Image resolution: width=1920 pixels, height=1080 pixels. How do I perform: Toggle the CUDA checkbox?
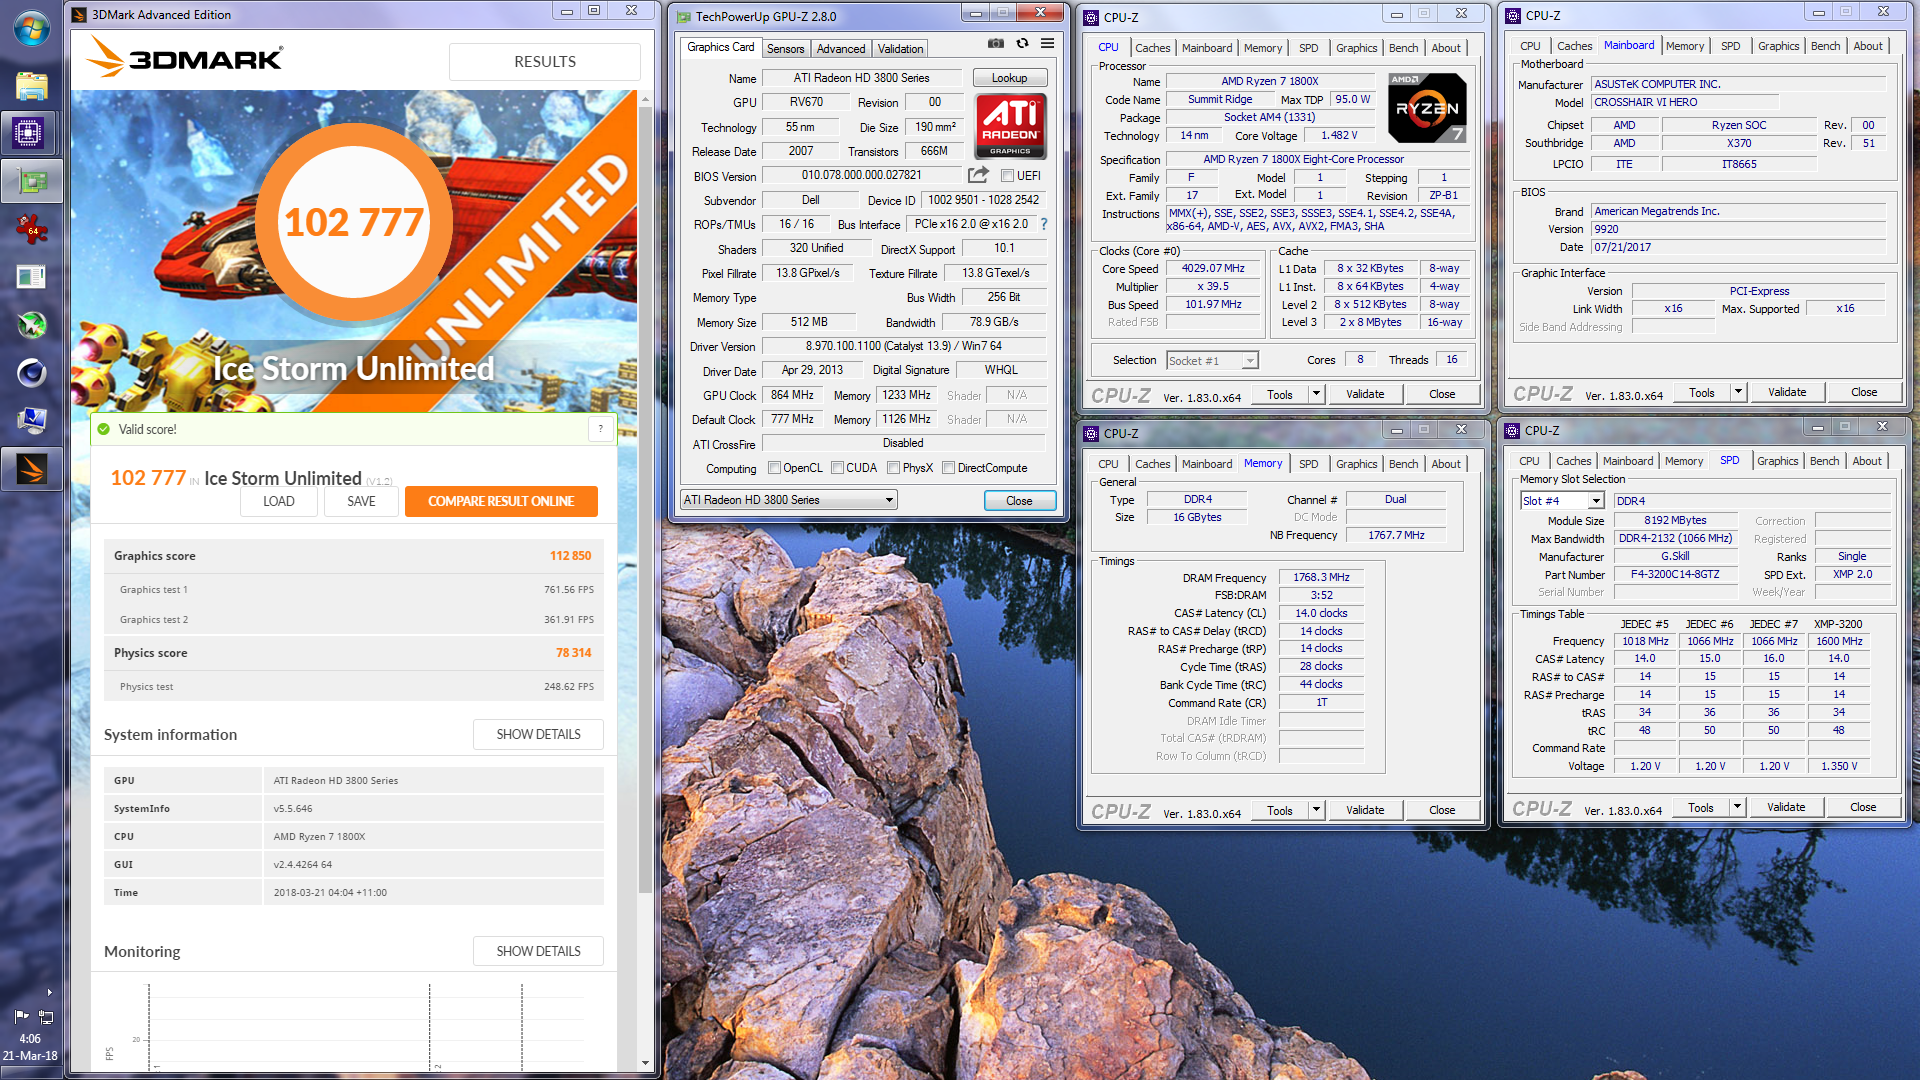click(837, 468)
